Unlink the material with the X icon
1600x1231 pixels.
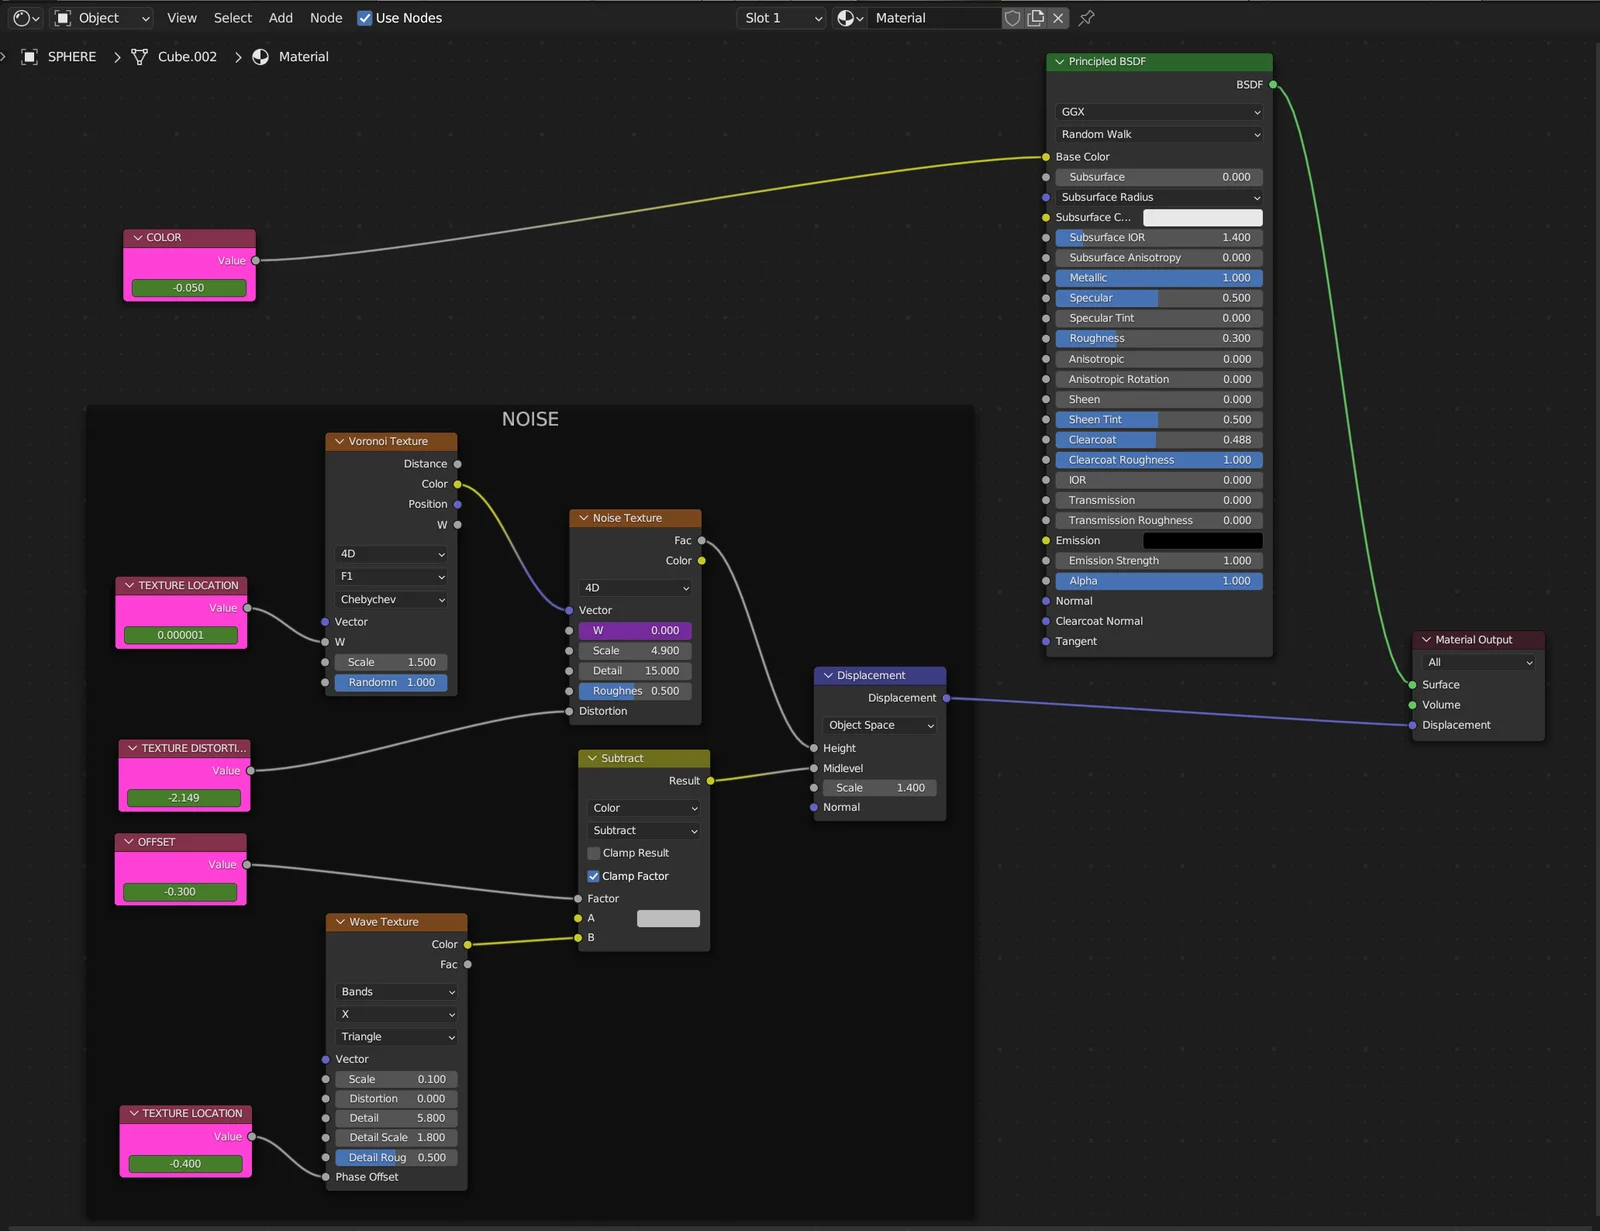[1058, 18]
